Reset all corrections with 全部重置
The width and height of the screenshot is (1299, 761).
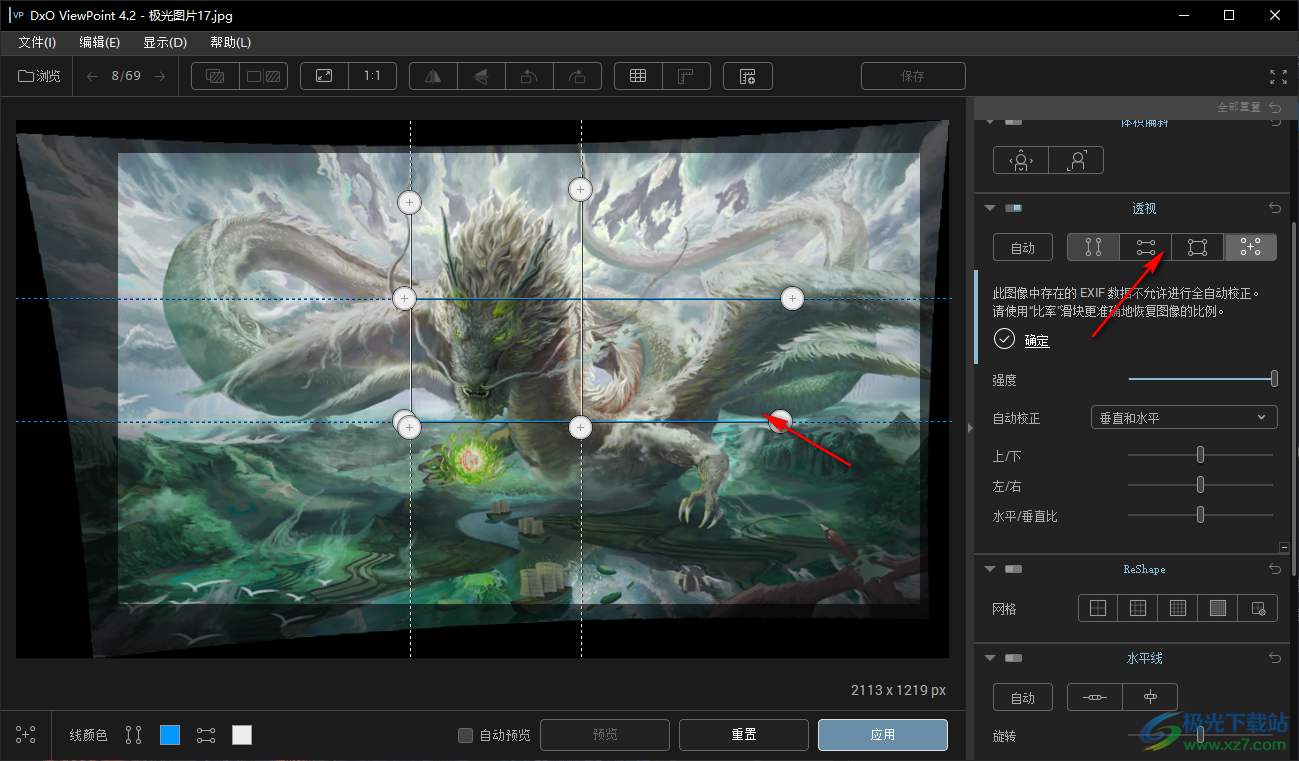click(x=1249, y=107)
